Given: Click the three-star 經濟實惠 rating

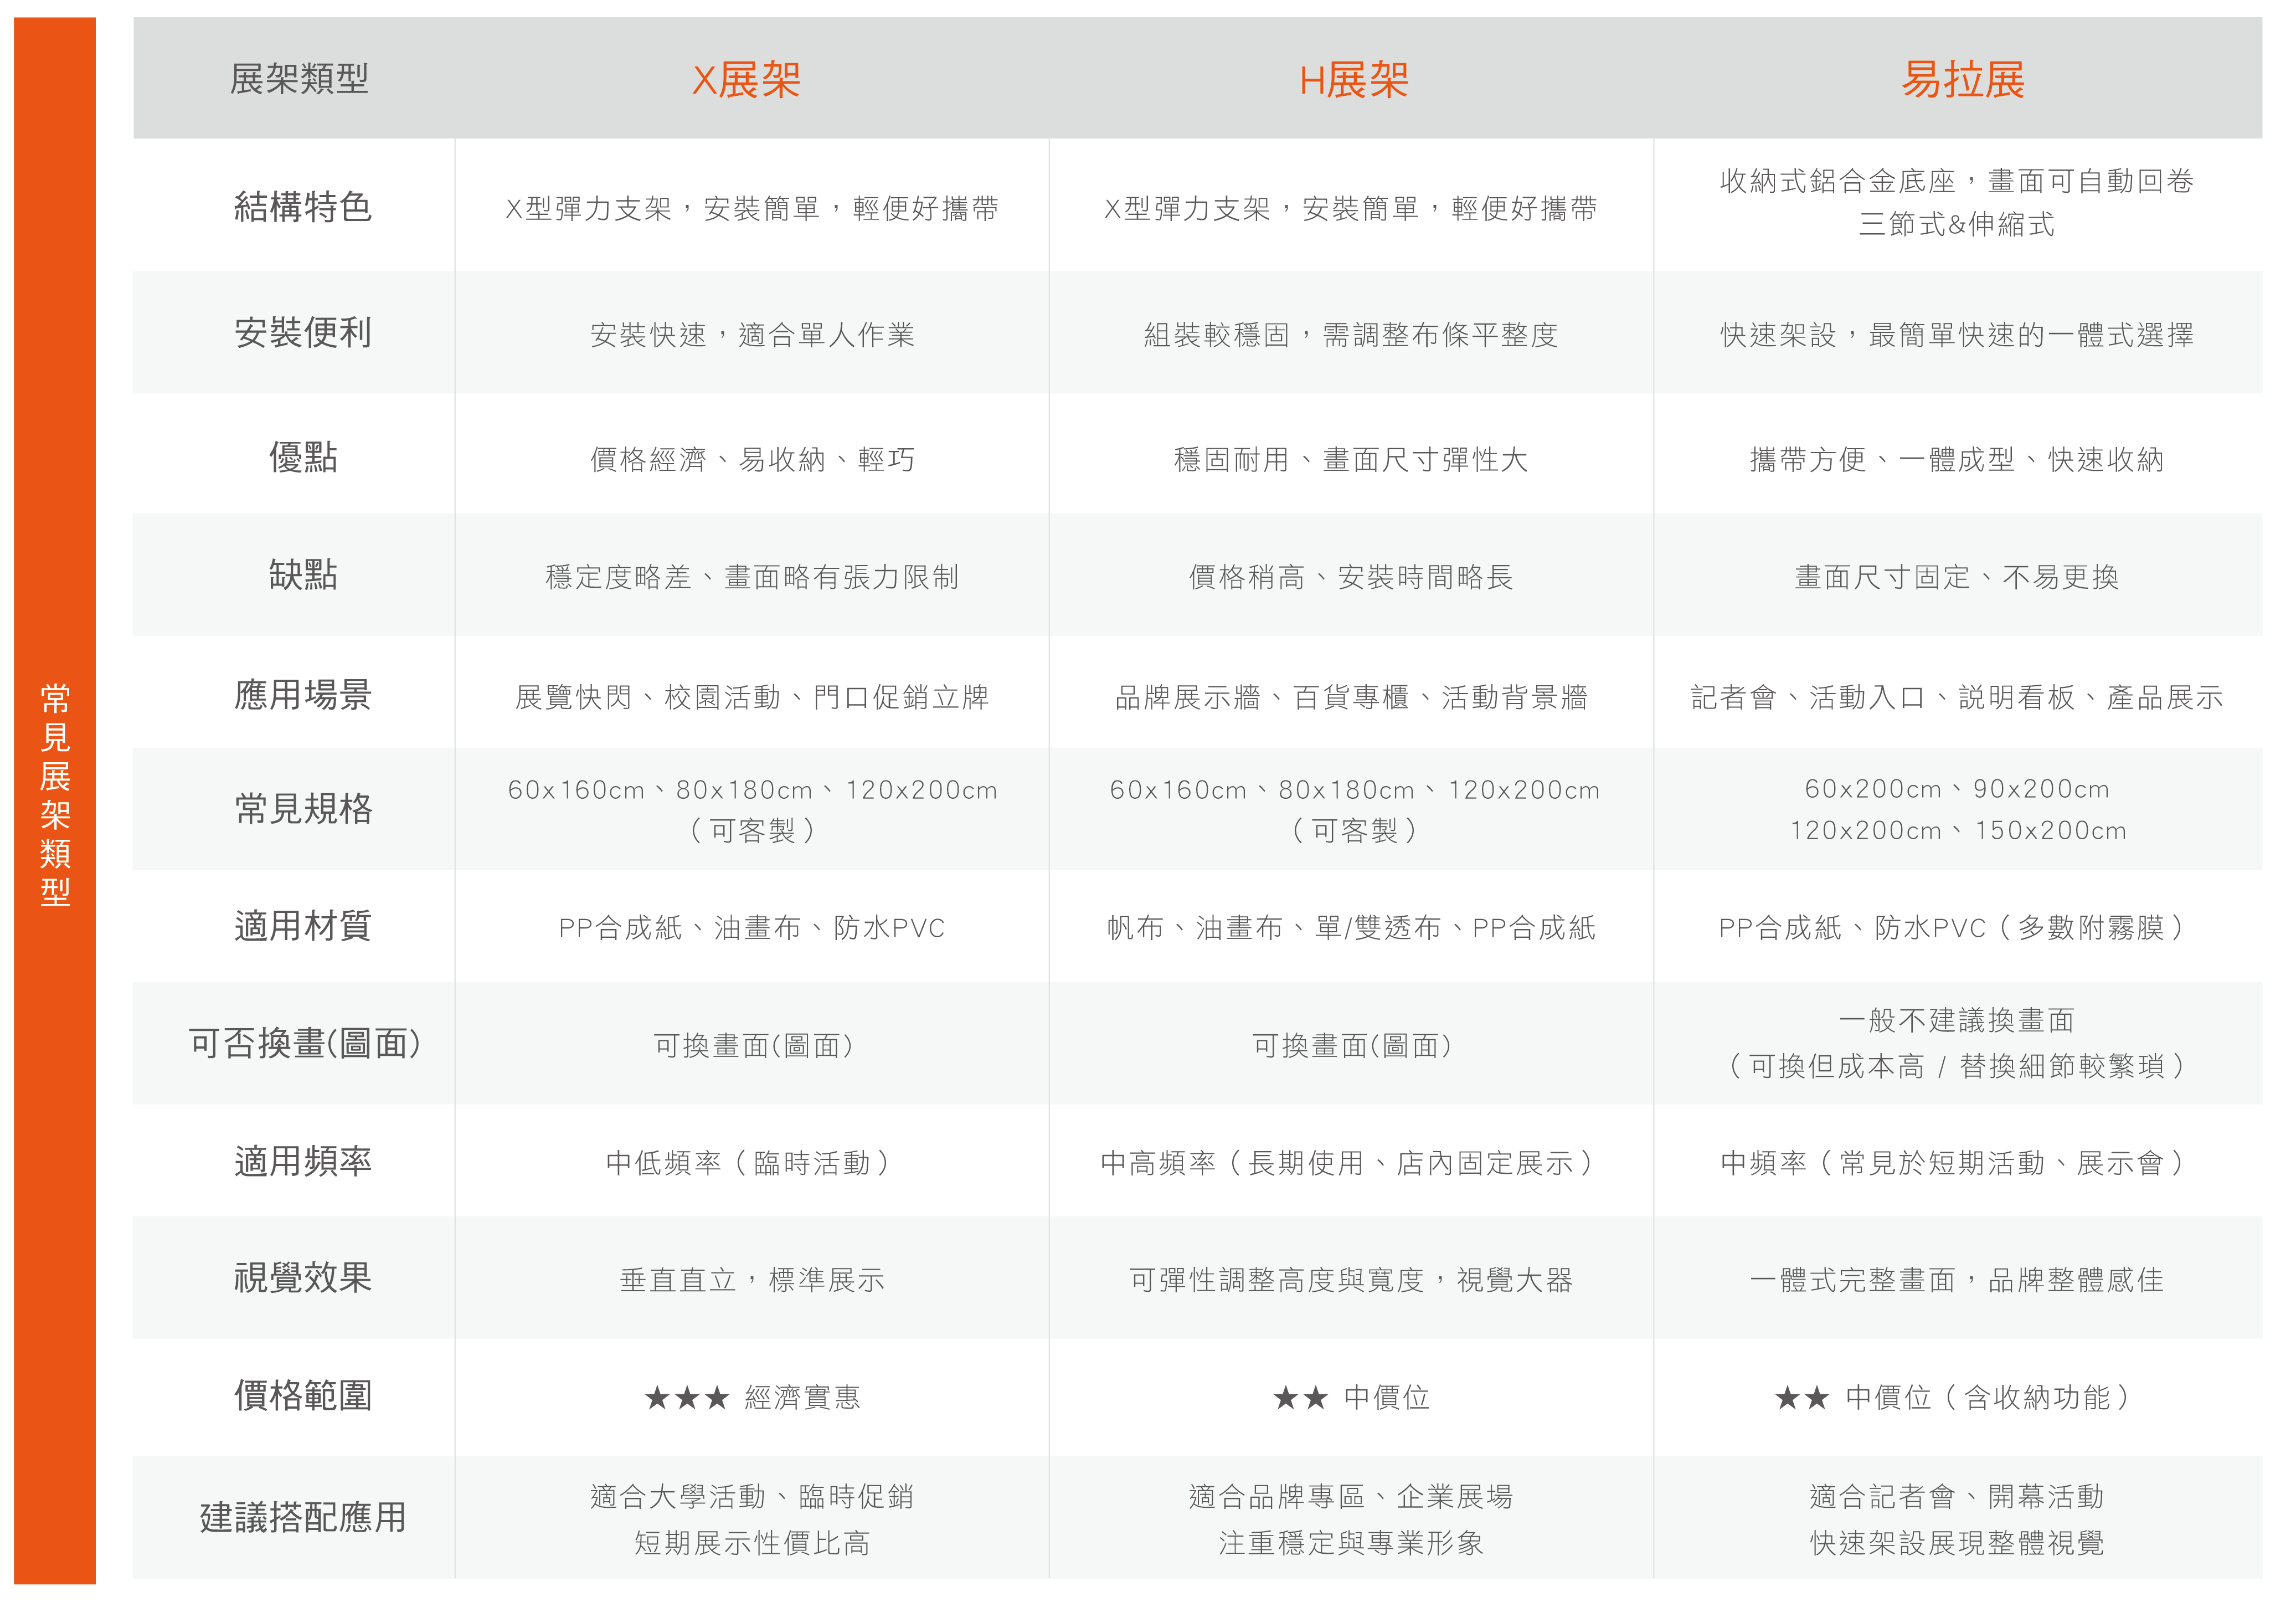Looking at the screenshot, I should (752, 1397).
